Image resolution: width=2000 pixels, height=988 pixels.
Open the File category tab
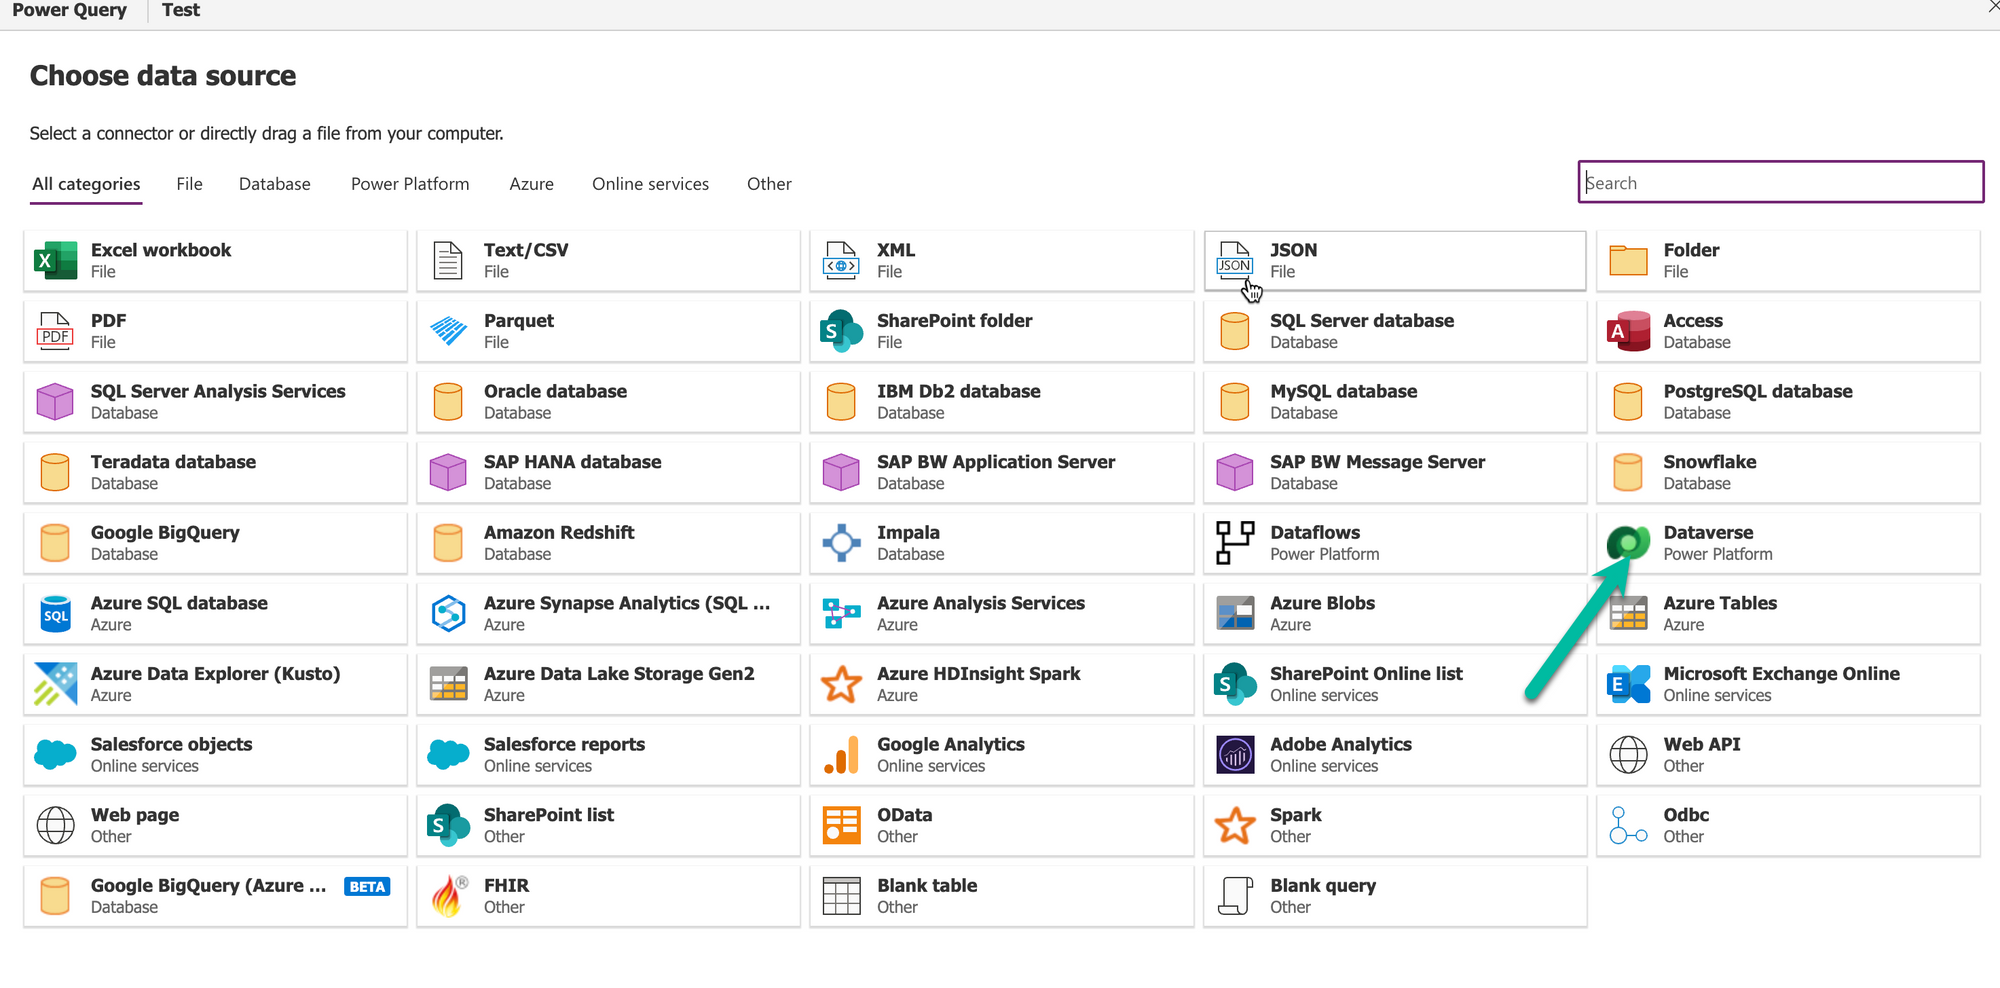click(x=189, y=184)
